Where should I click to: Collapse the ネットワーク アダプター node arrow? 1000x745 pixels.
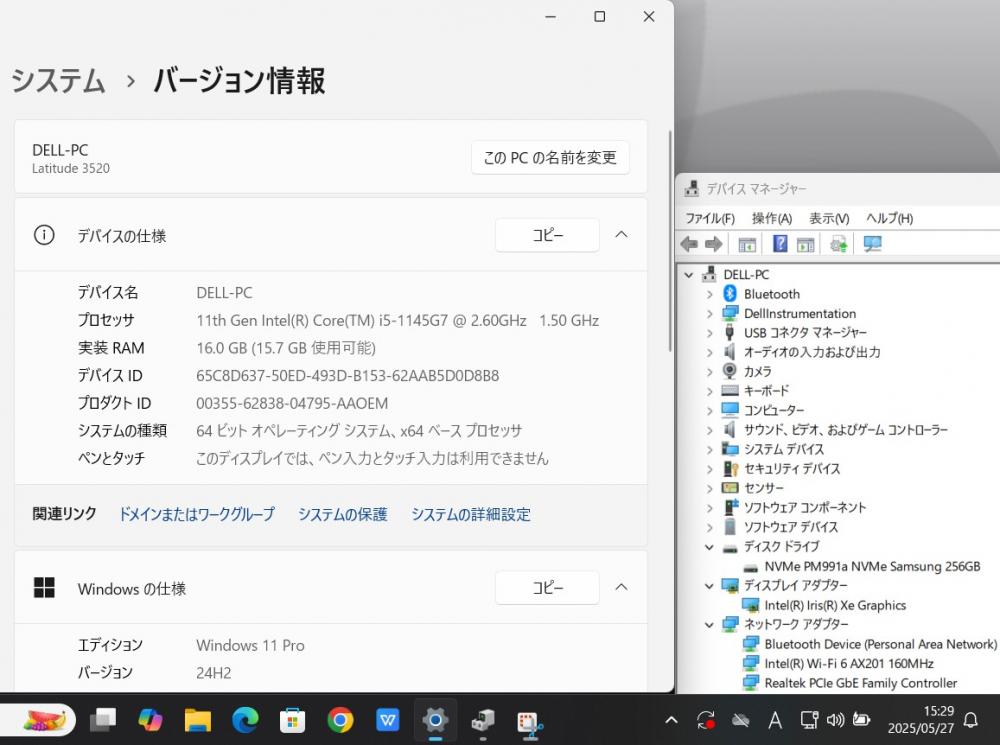[709, 624]
